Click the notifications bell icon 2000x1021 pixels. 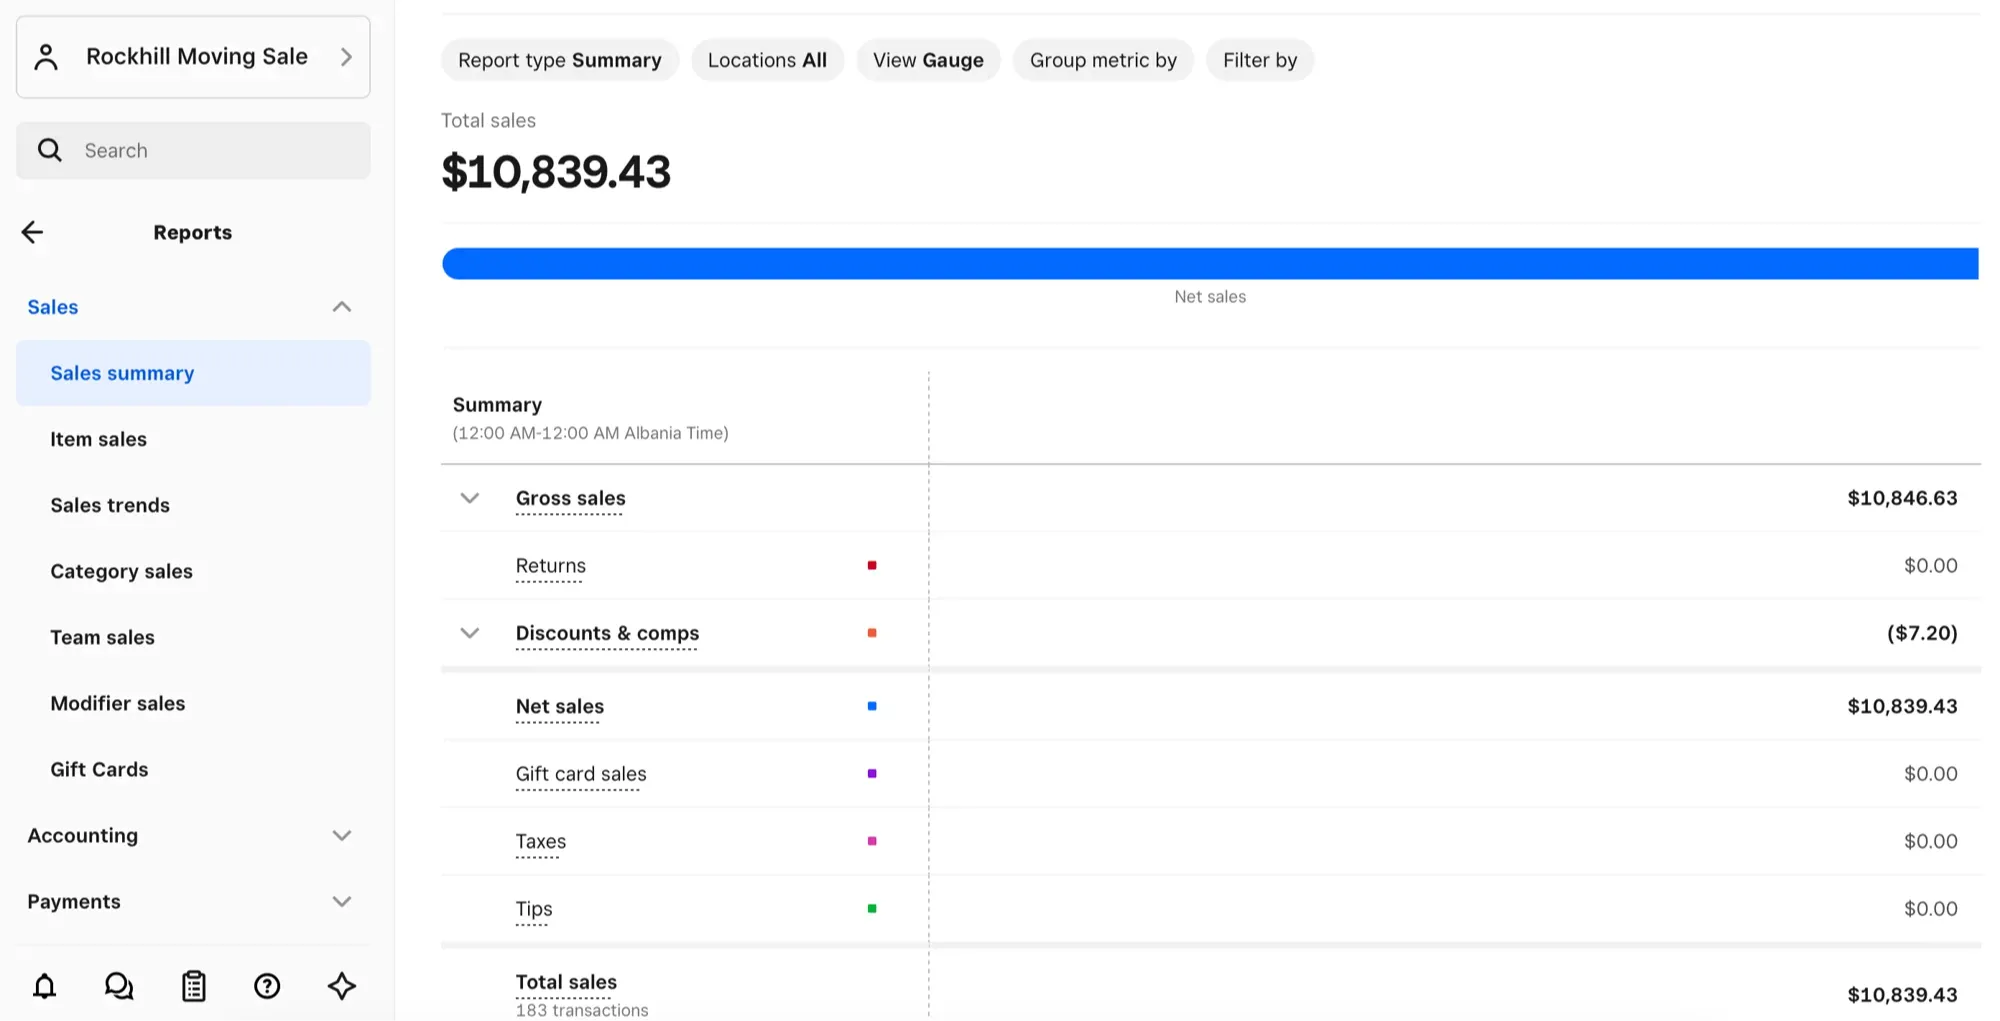coord(45,986)
